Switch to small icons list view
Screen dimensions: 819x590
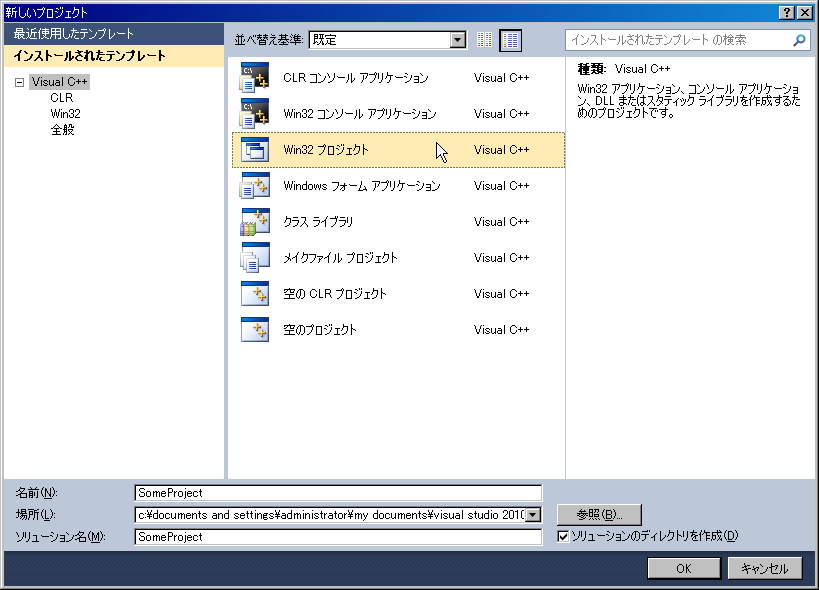(483, 40)
